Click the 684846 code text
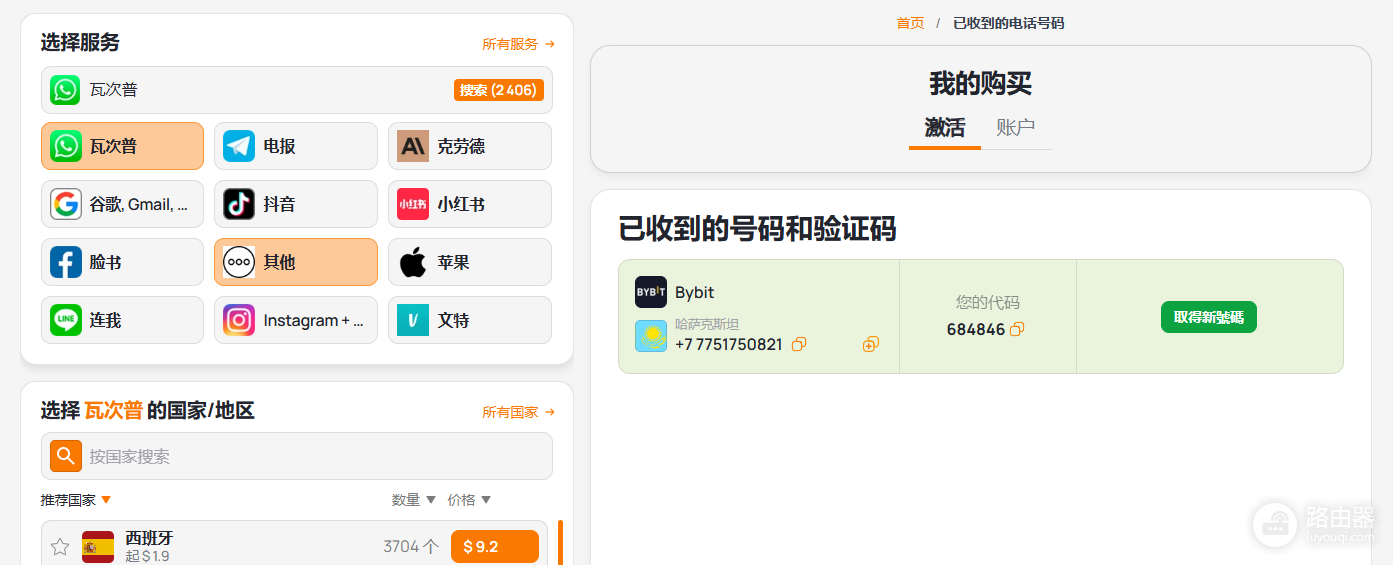 [976, 329]
